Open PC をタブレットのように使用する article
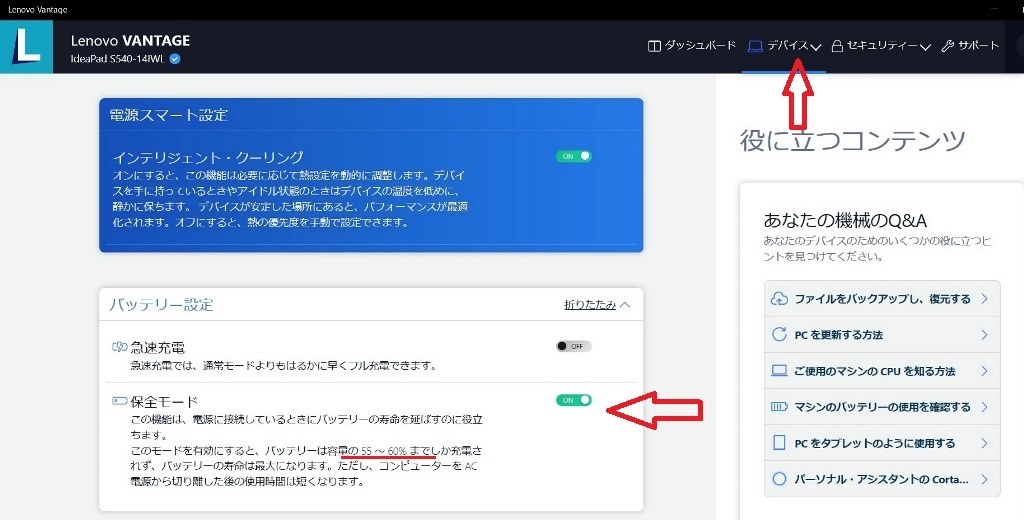The height and width of the screenshot is (520, 1024). pyautogui.click(x=882, y=443)
